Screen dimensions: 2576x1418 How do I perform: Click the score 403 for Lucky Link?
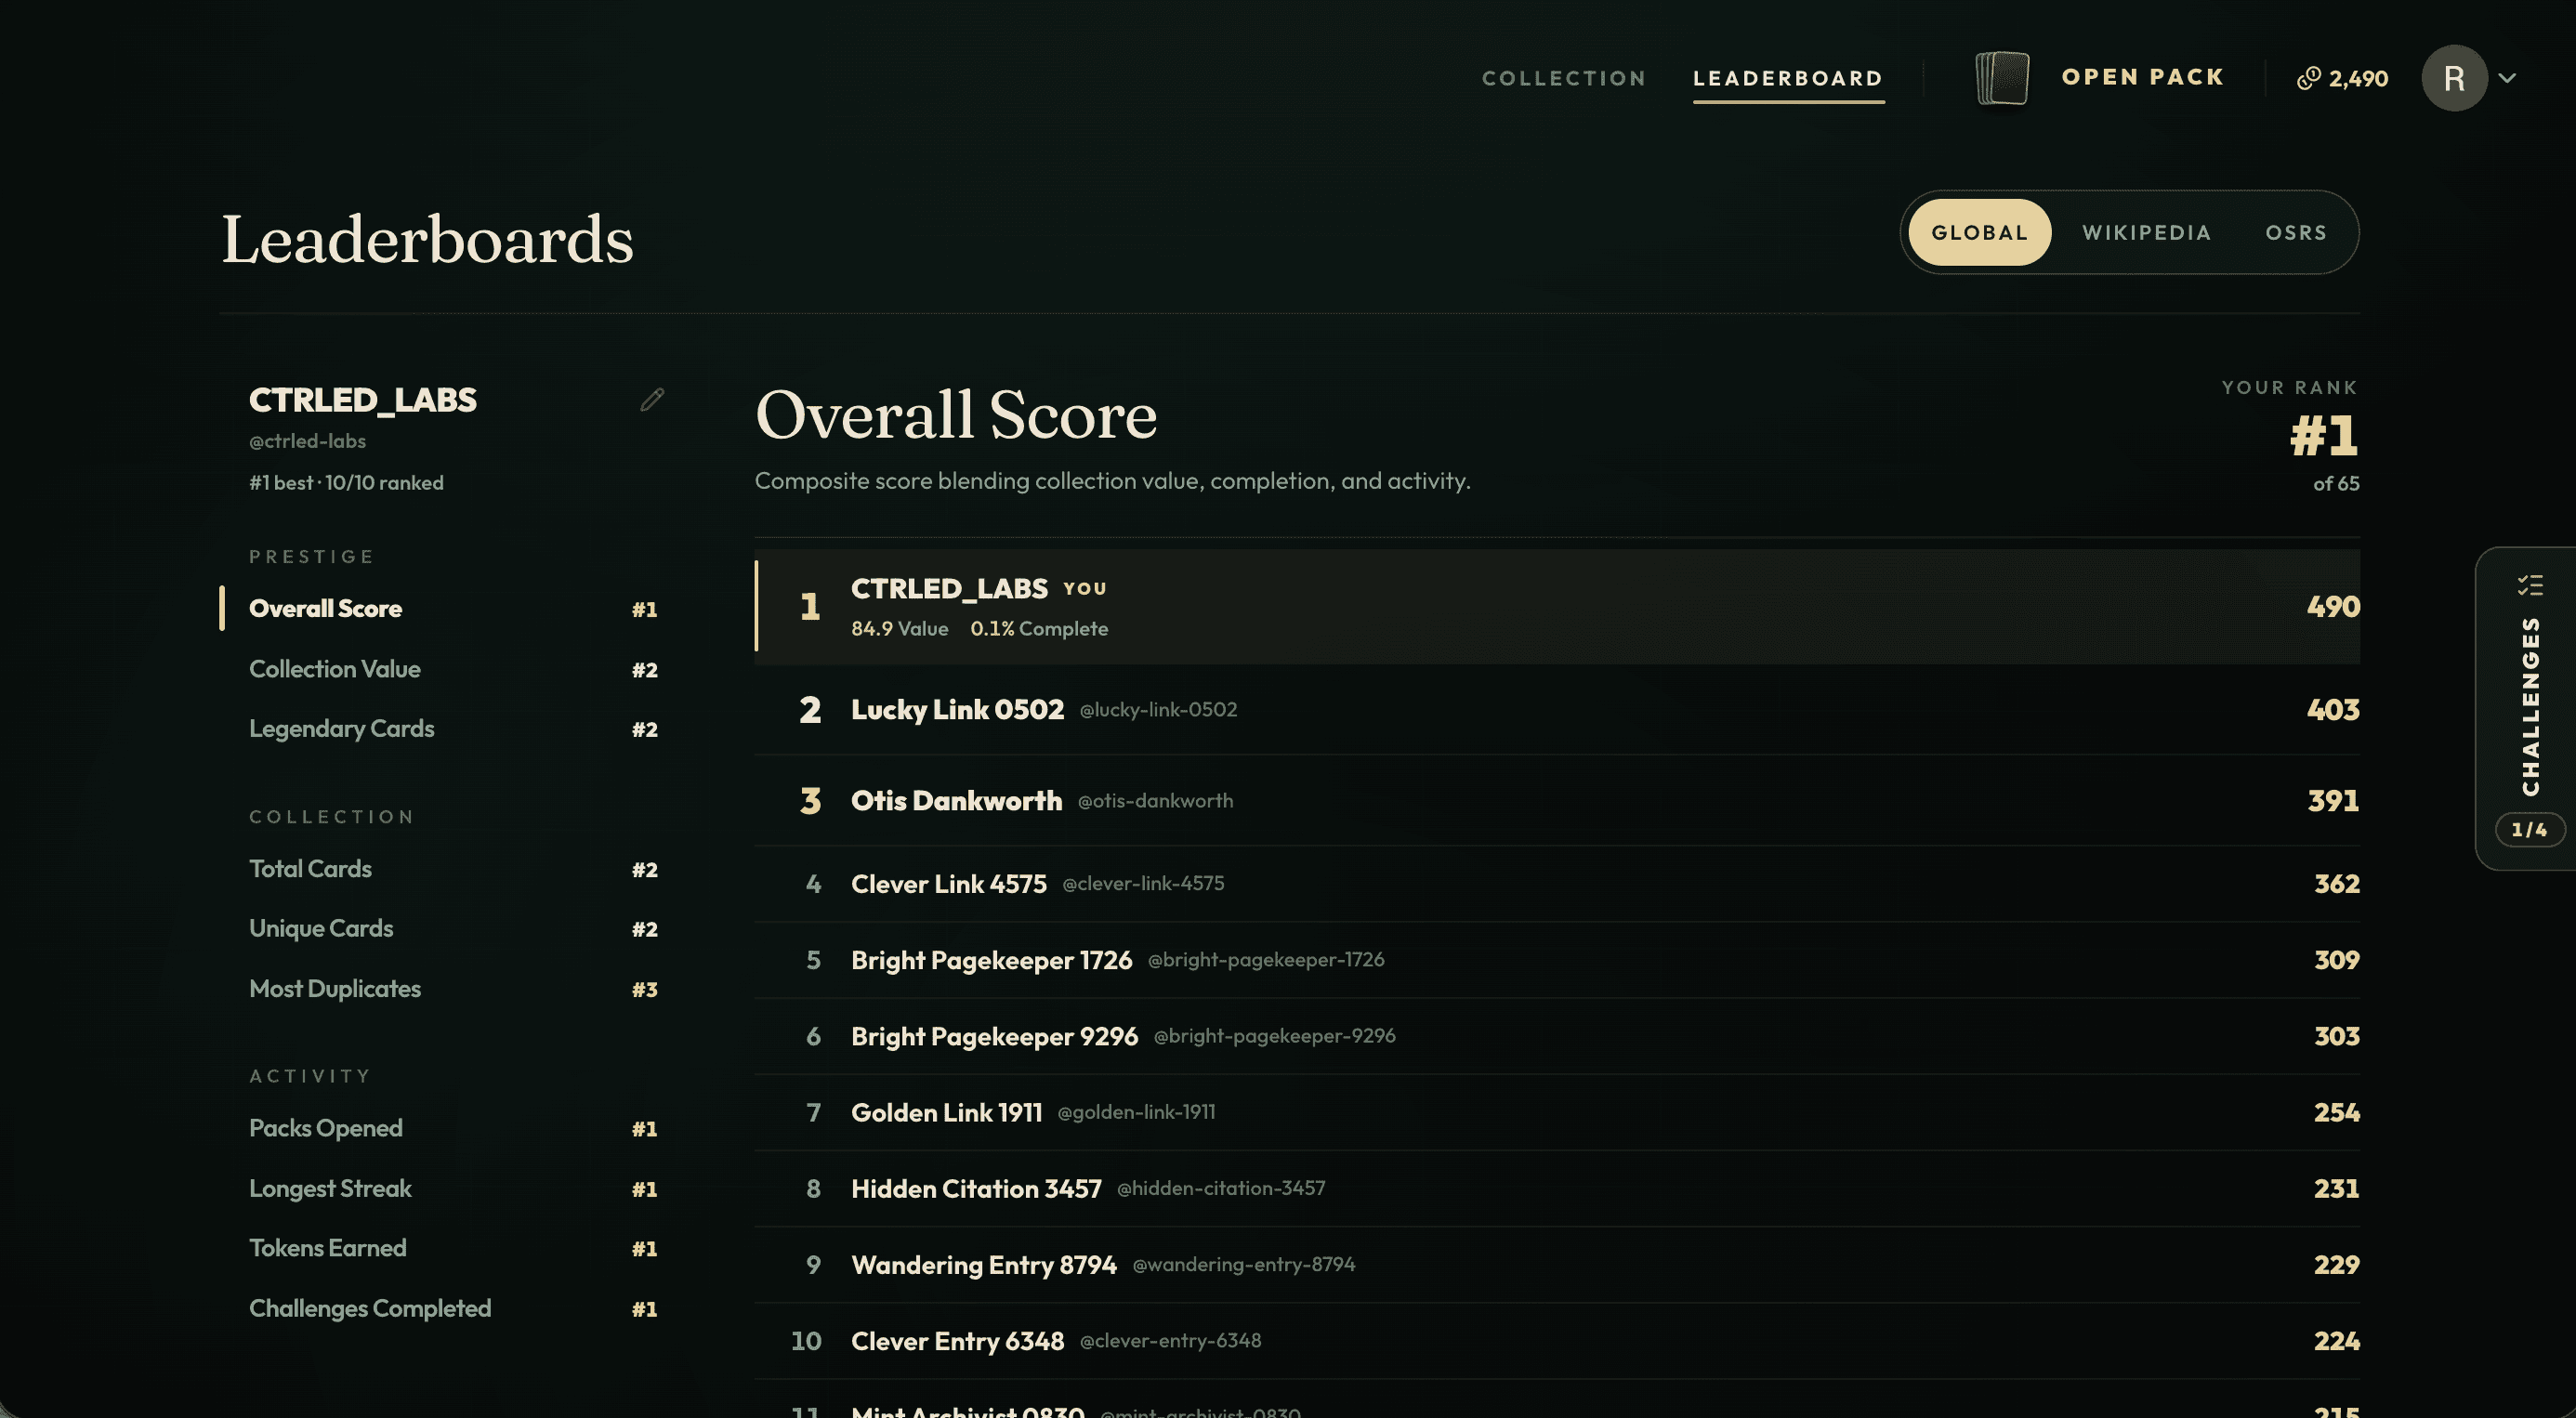tap(2333, 710)
